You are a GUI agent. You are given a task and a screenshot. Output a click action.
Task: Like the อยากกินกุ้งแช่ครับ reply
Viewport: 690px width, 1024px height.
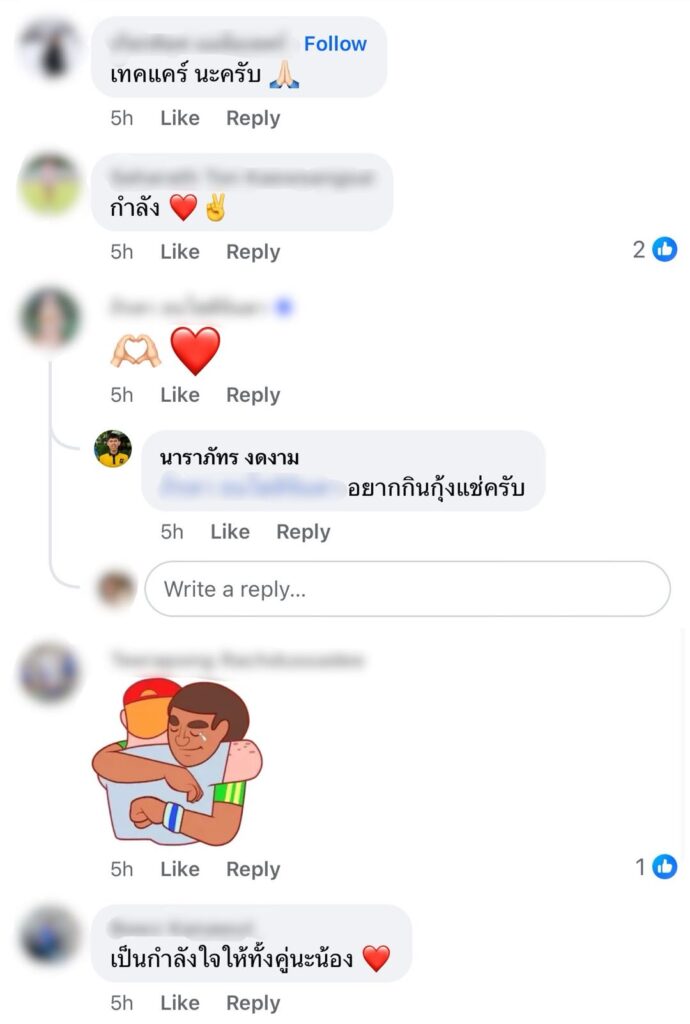click(x=230, y=532)
